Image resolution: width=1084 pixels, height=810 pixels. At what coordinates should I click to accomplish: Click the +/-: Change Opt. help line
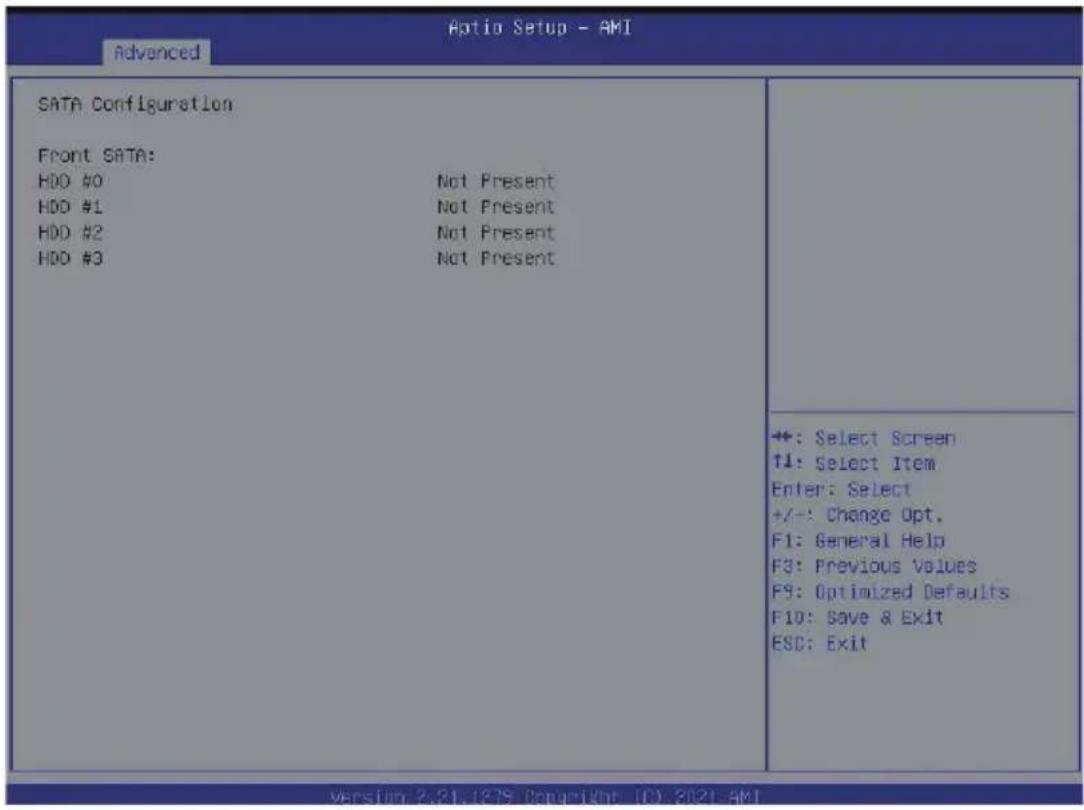click(857, 515)
